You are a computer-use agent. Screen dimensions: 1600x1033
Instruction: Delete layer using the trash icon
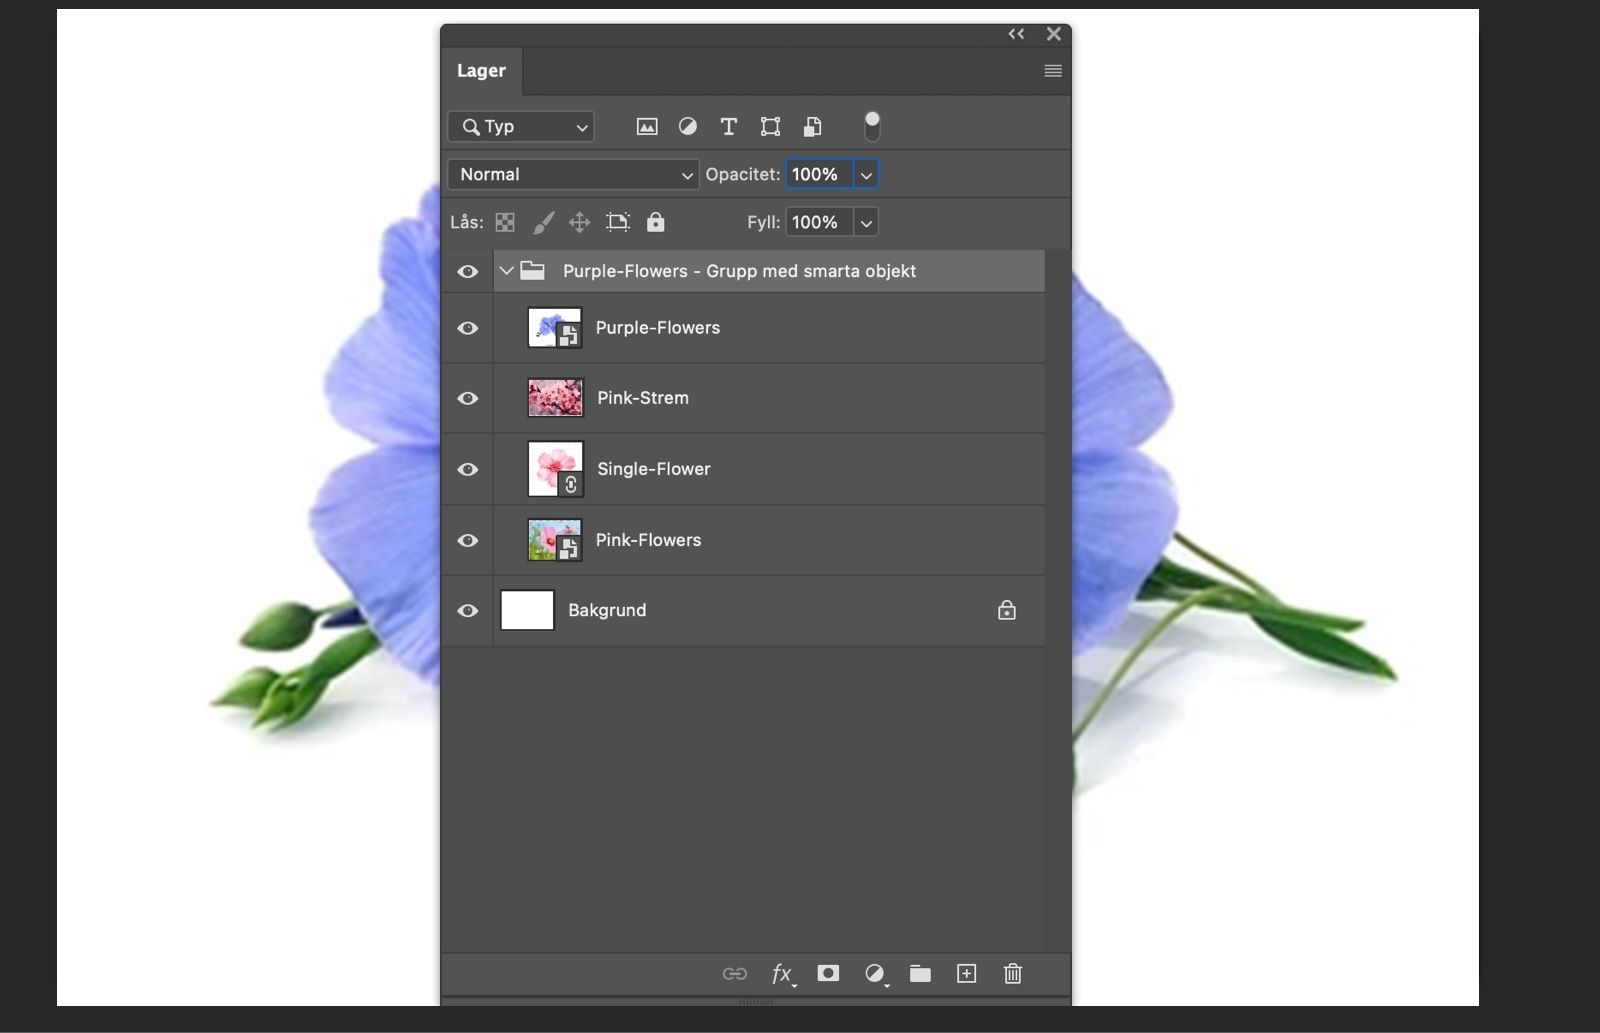pyautogui.click(x=1013, y=974)
